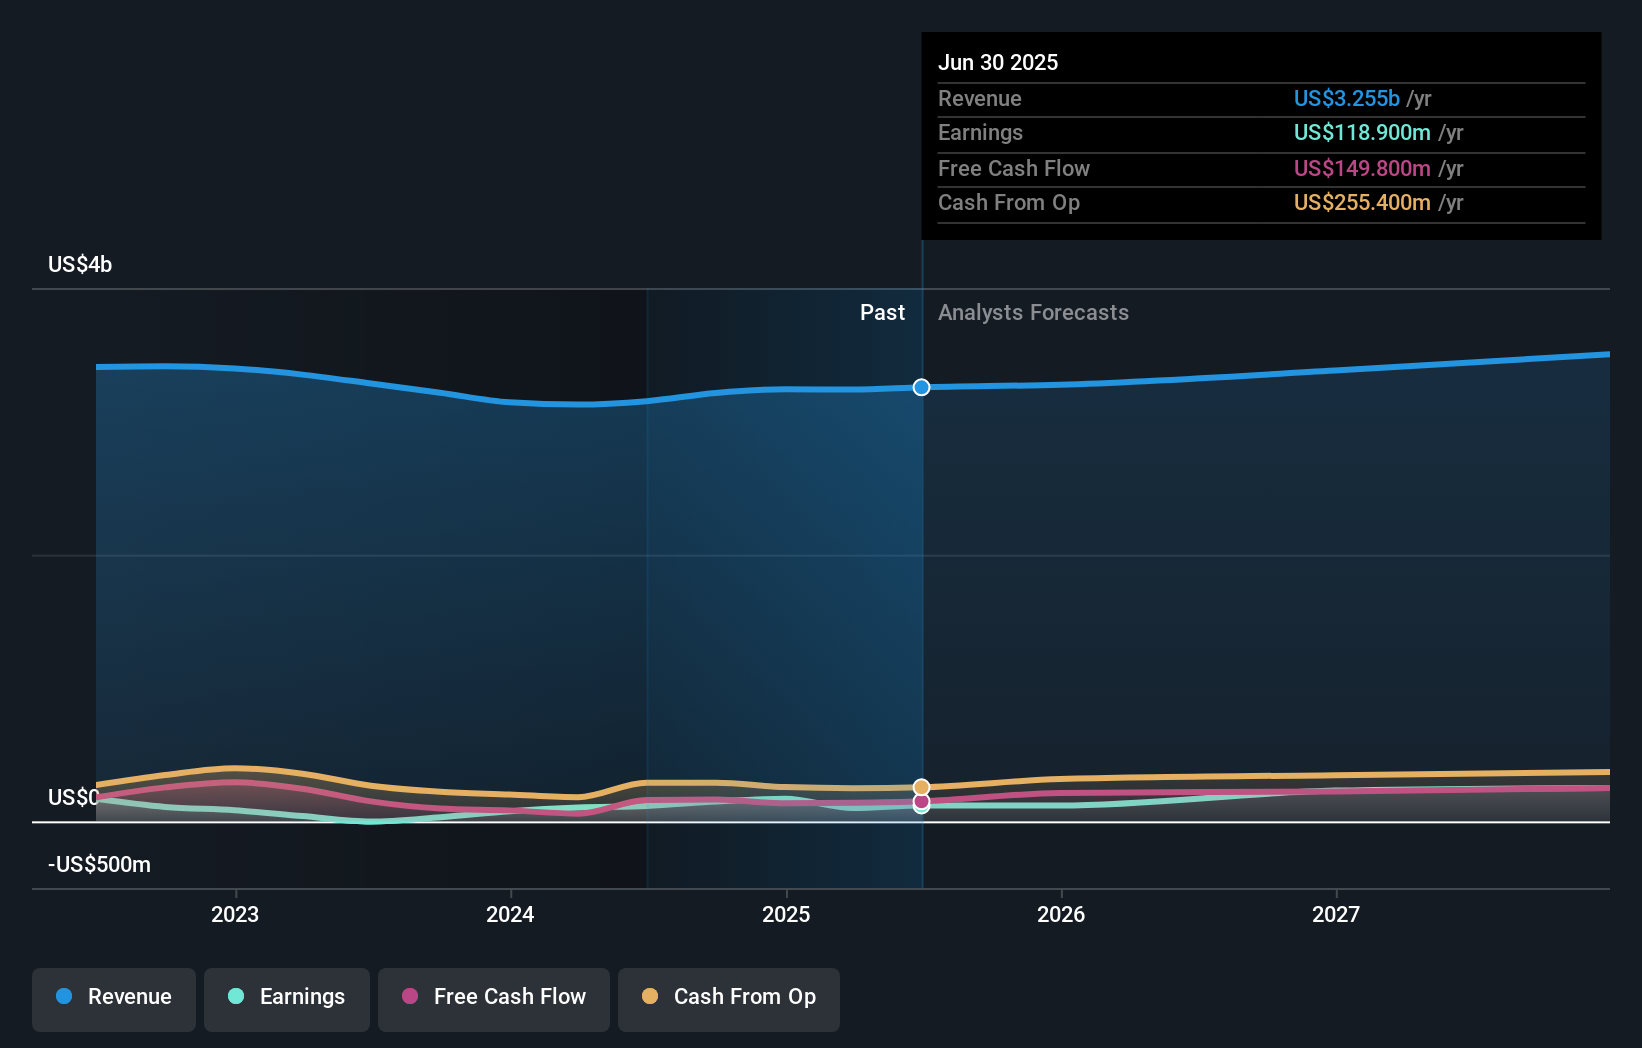Switch to the Past section of the chart
The height and width of the screenshot is (1048, 1642).
tap(882, 312)
